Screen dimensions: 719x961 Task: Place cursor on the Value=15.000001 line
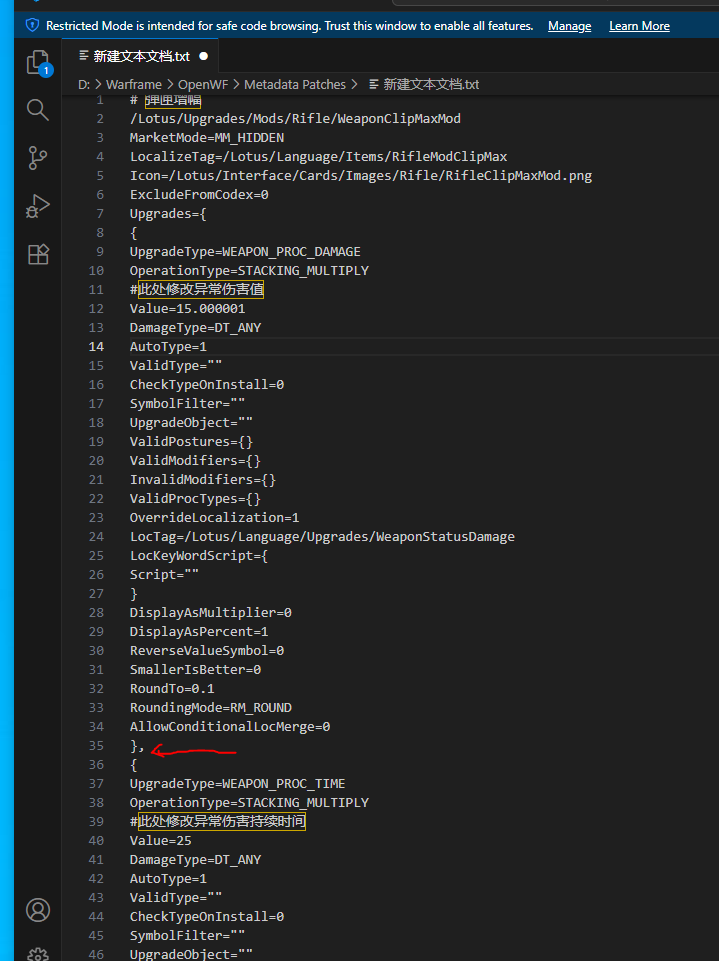pos(187,308)
